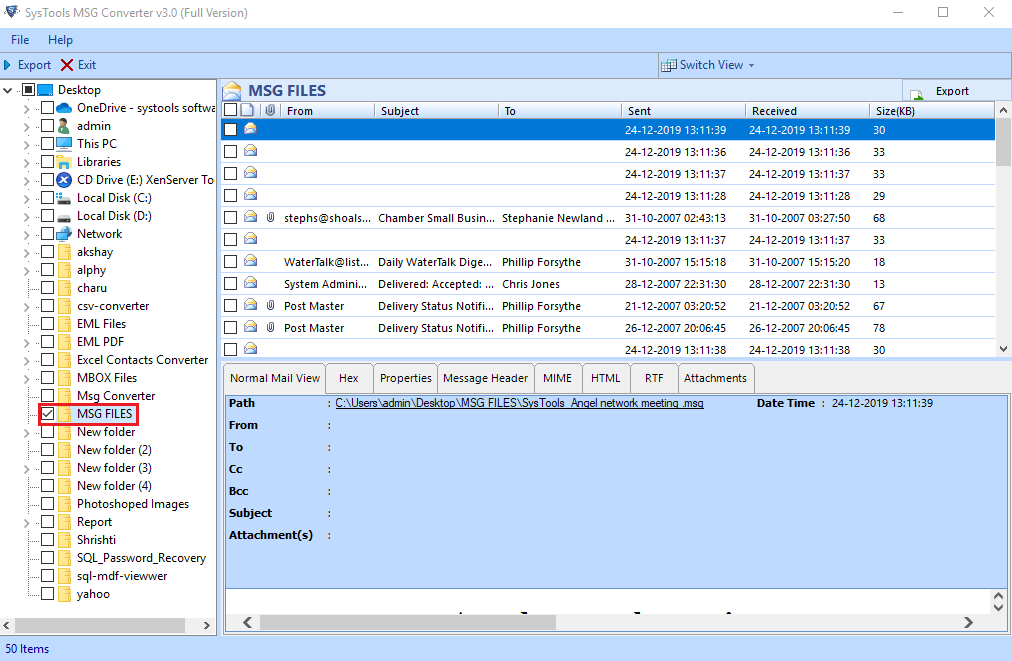The width and height of the screenshot is (1012, 661).
Task: Click the MSG FILES folder icon in panel header
Action: pos(234,90)
